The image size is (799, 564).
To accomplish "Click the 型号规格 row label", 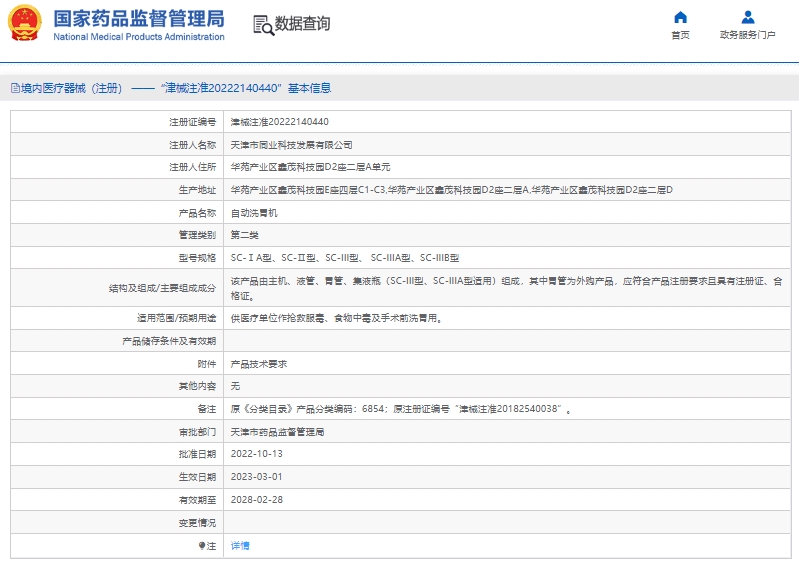I will coord(197,258).
